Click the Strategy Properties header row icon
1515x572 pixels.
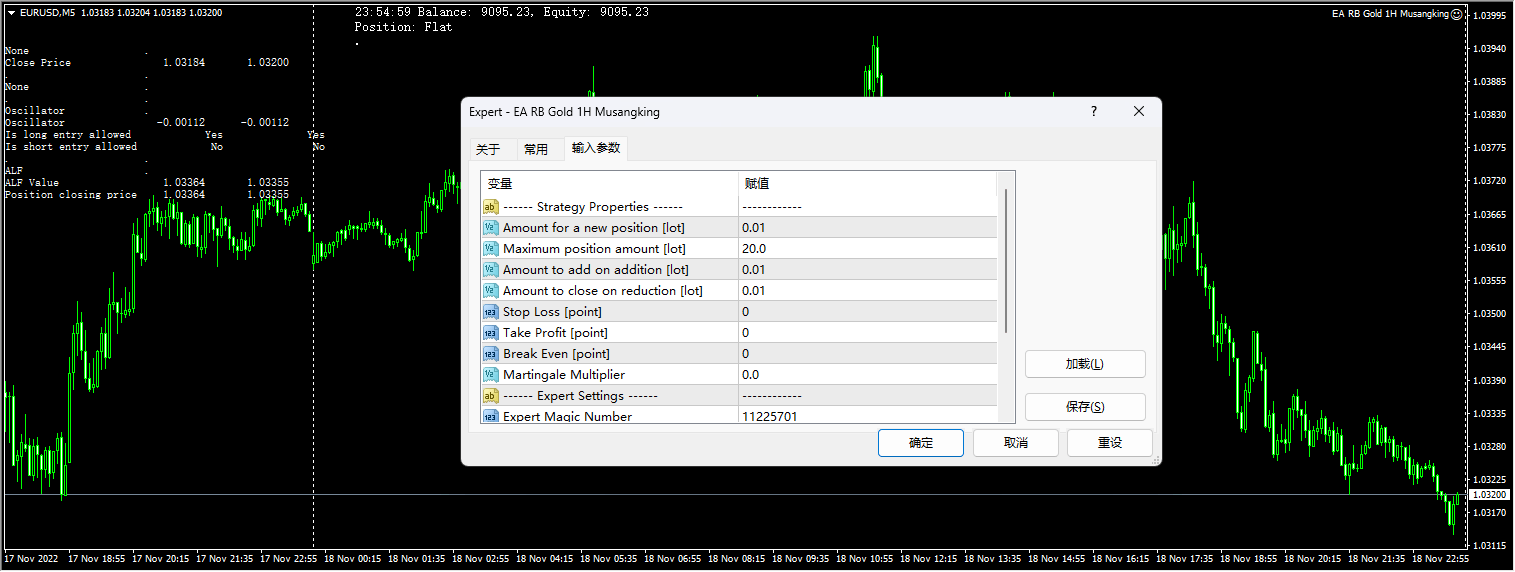point(491,207)
